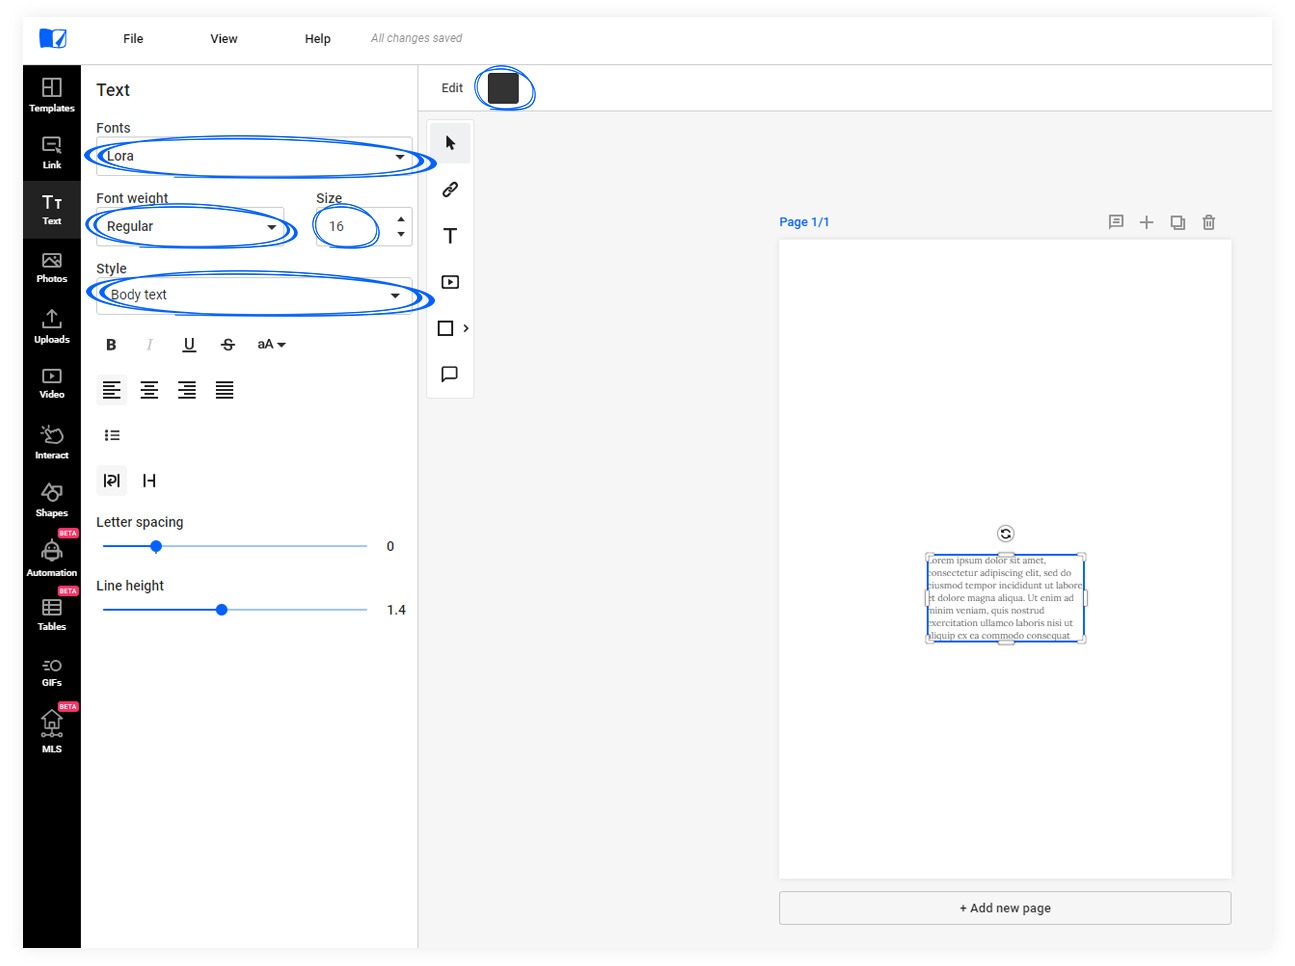Viewport: 1295px width, 966px height.
Task: Click the Help menu item
Action: point(317,39)
